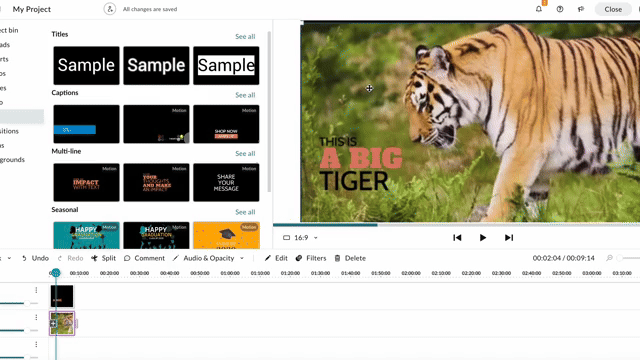Click the timeline zoom magnifier icon
Screen dimensions: 640x360
tap(609, 258)
